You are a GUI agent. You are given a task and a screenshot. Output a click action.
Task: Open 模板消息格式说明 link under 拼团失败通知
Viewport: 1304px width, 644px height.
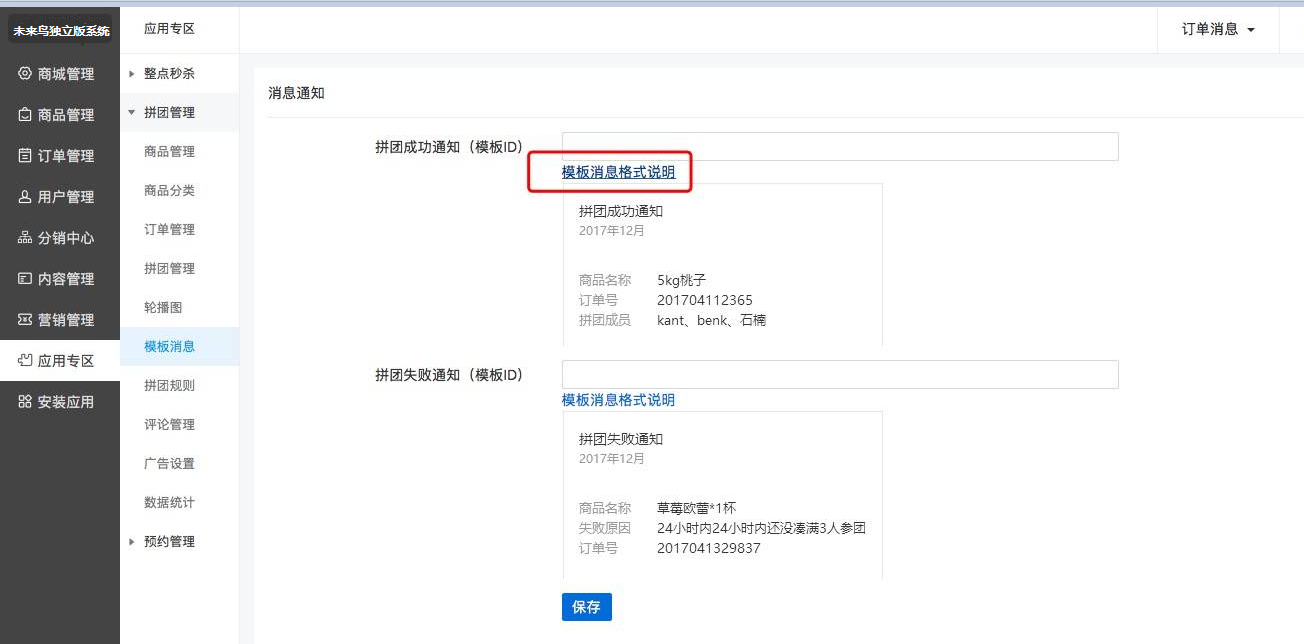(618, 400)
